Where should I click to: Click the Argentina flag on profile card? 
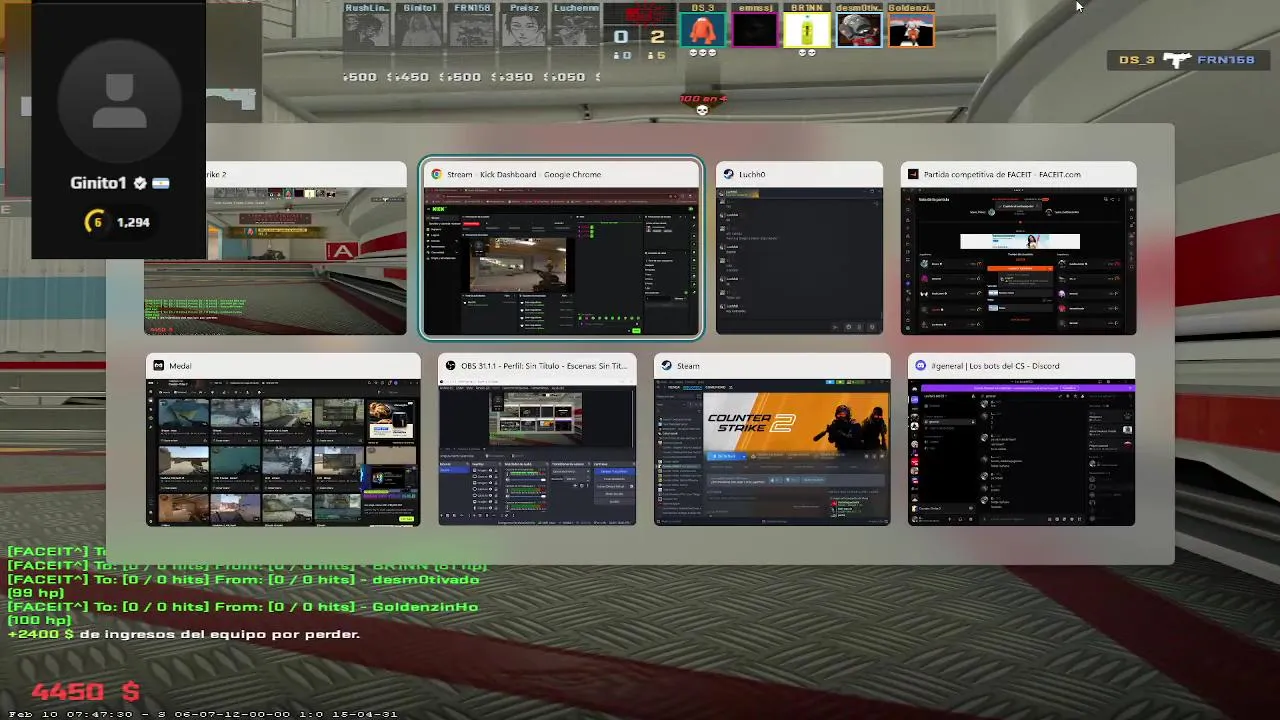pos(160,183)
